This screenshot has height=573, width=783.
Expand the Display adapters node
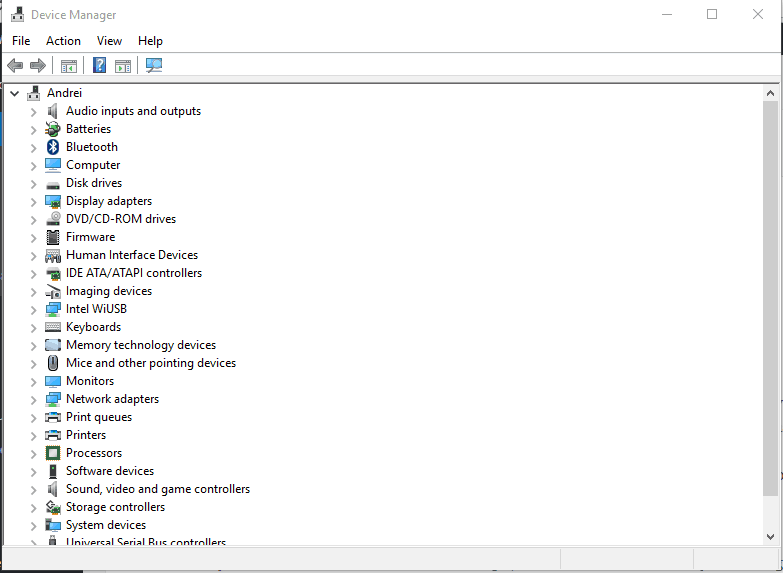[33, 201]
